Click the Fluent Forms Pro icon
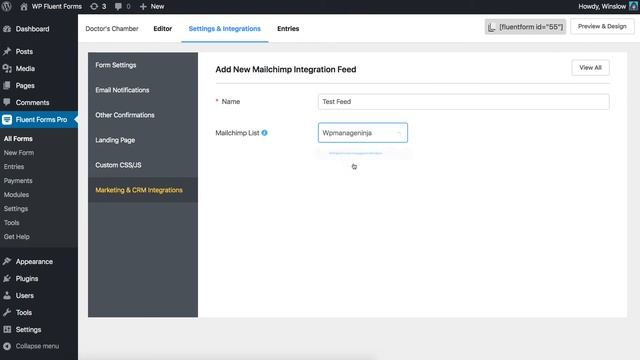The image size is (640, 360). coord(7,120)
